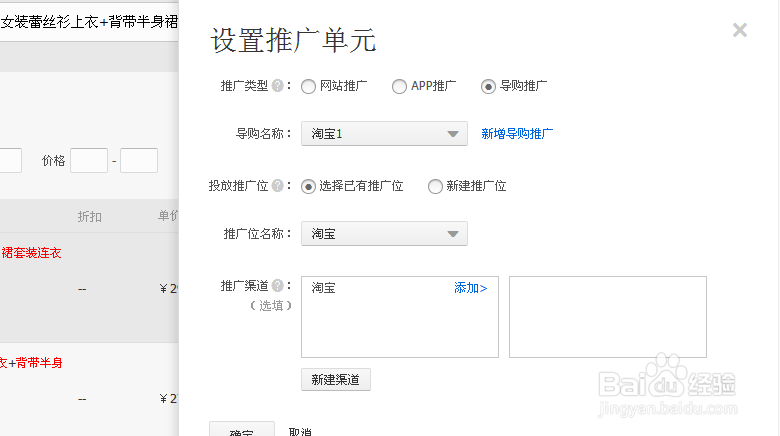
Task: Click the 新建渠道 button
Action: tap(336, 380)
